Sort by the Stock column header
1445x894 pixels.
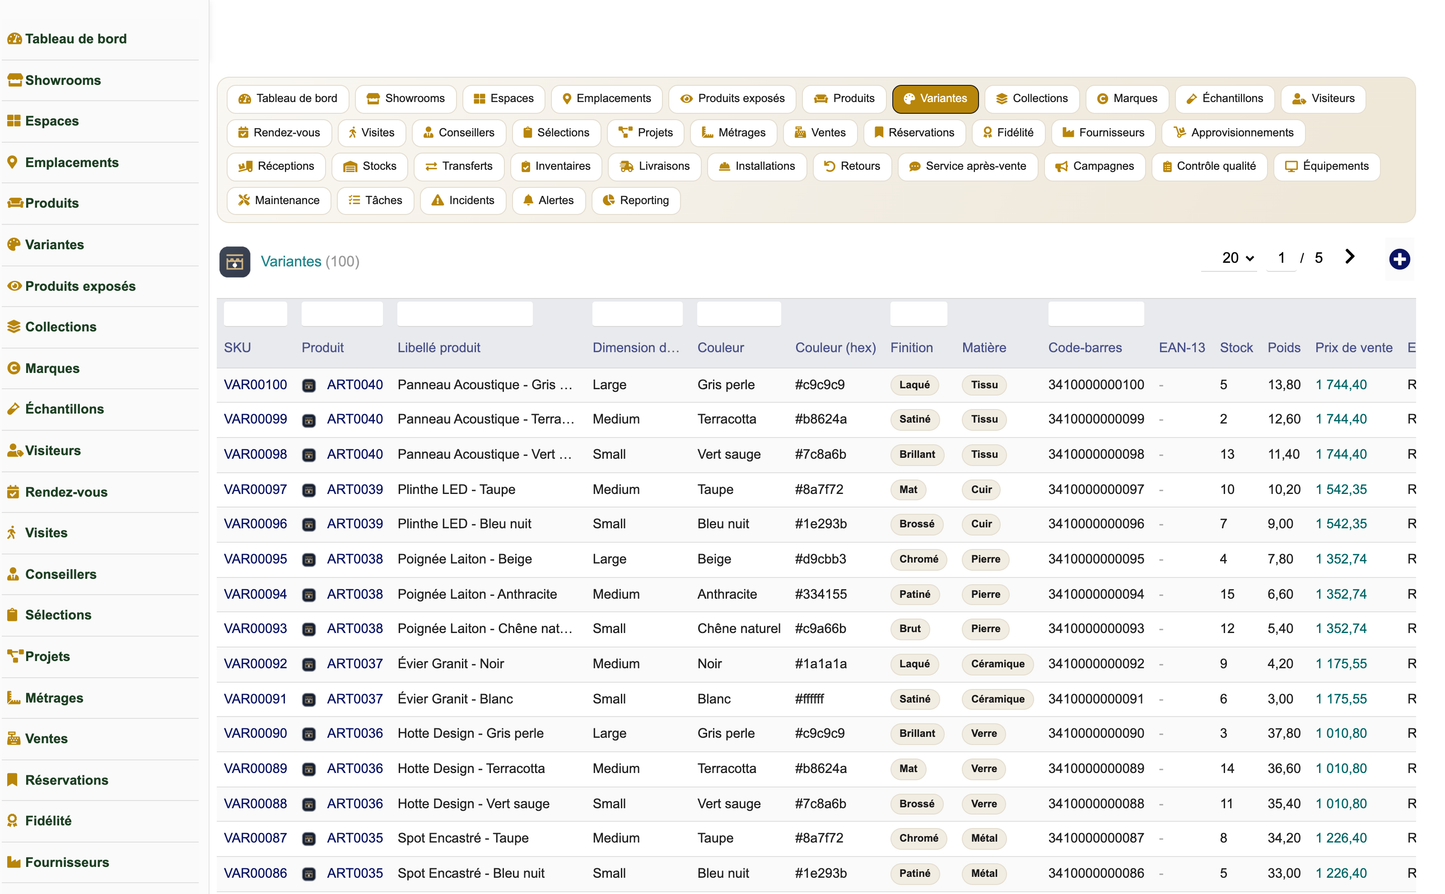[x=1236, y=348]
